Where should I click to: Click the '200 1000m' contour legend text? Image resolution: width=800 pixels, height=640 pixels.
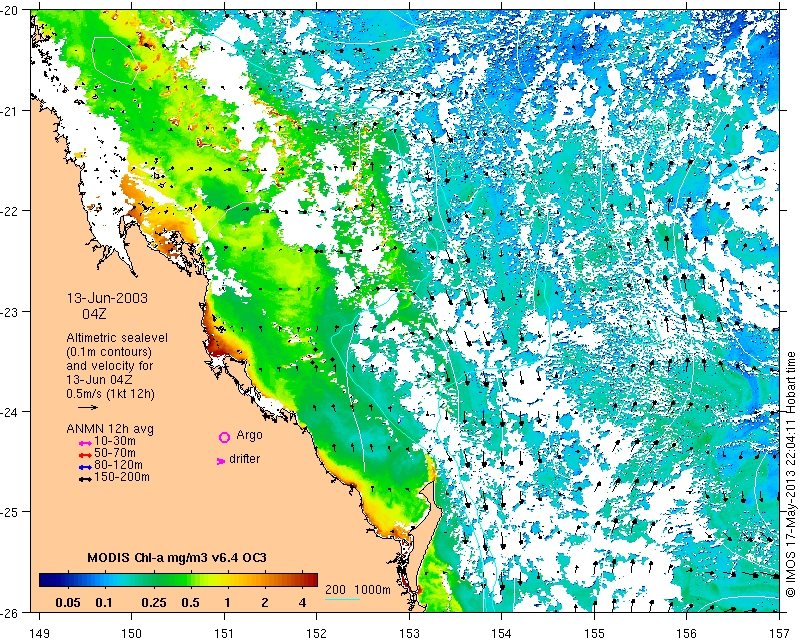pyautogui.click(x=358, y=590)
